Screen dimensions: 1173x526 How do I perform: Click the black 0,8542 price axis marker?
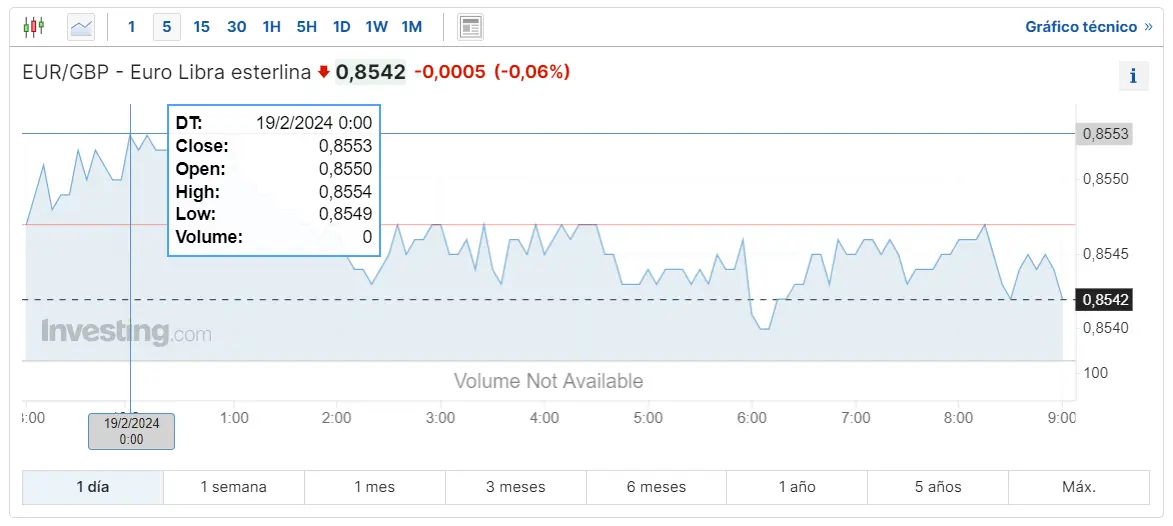point(1103,300)
